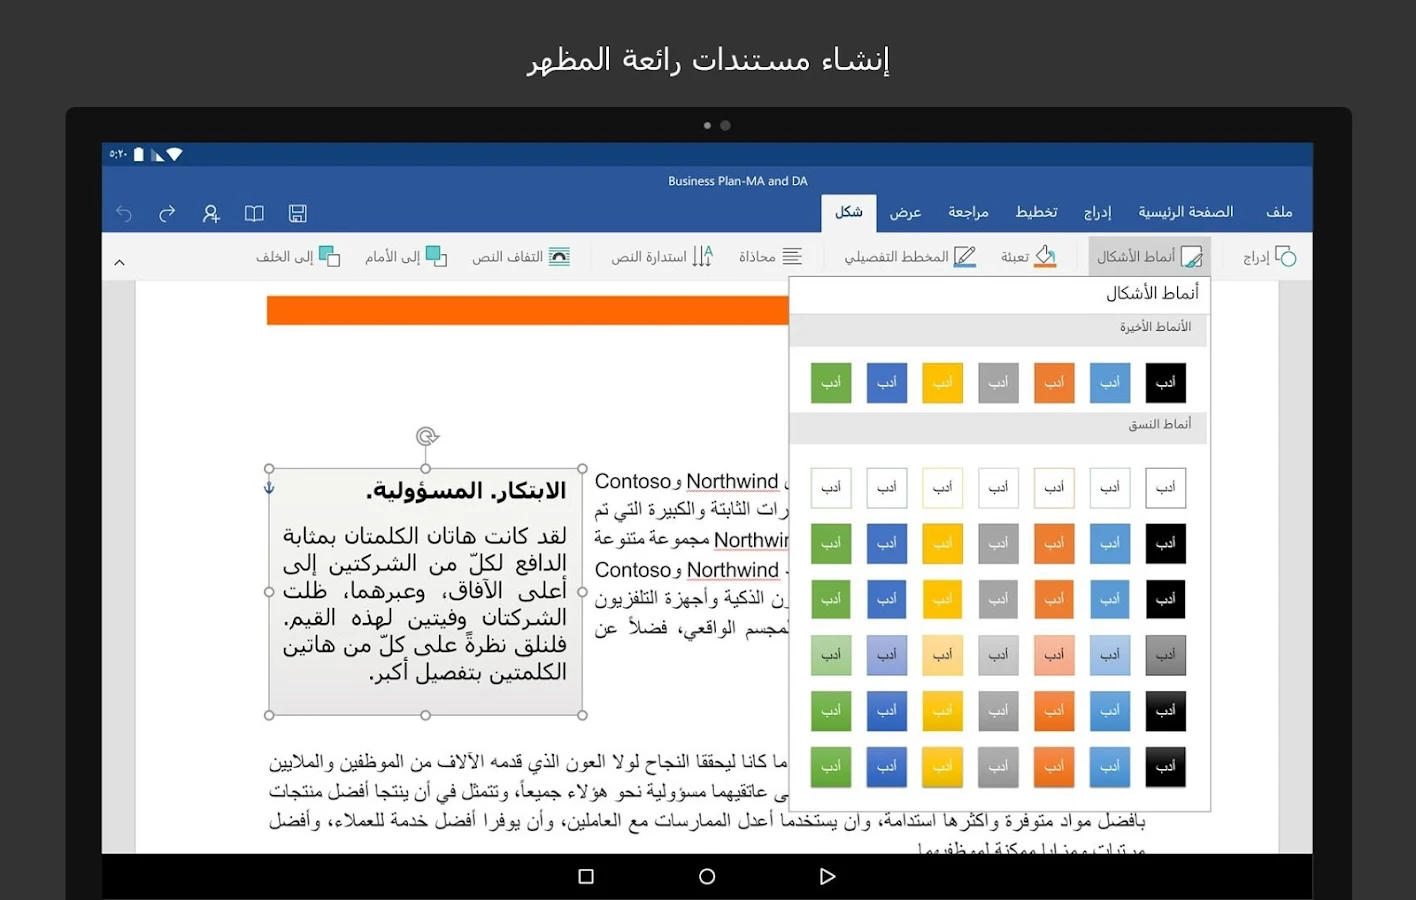
Task: Tap the Android back triangle button
Action: click(827, 876)
